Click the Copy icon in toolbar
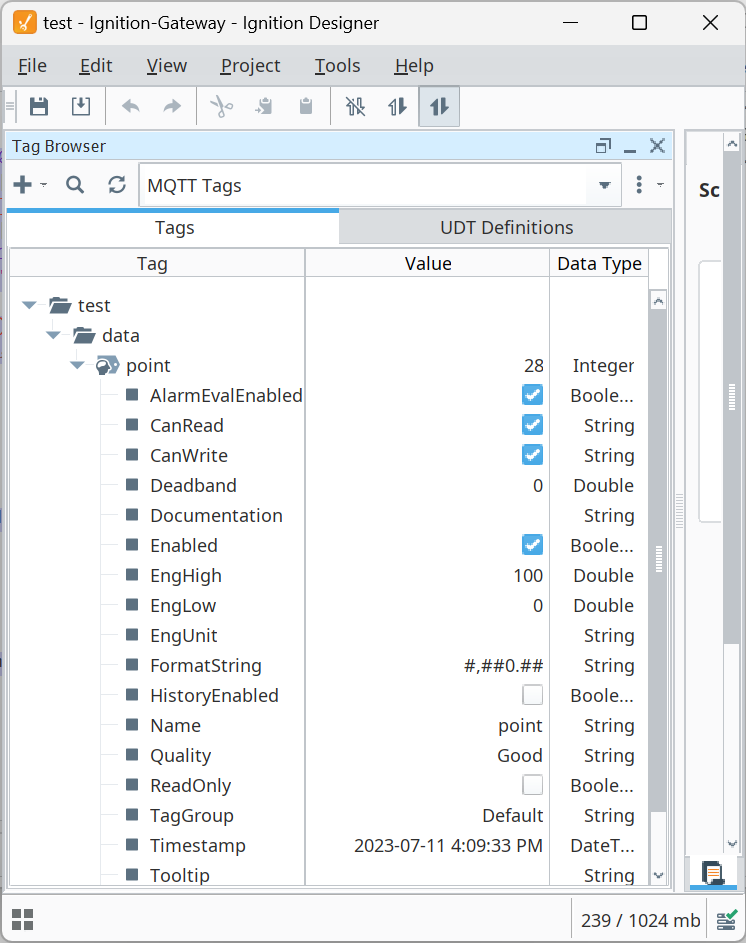This screenshot has width=746, height=943. [264, 106]
